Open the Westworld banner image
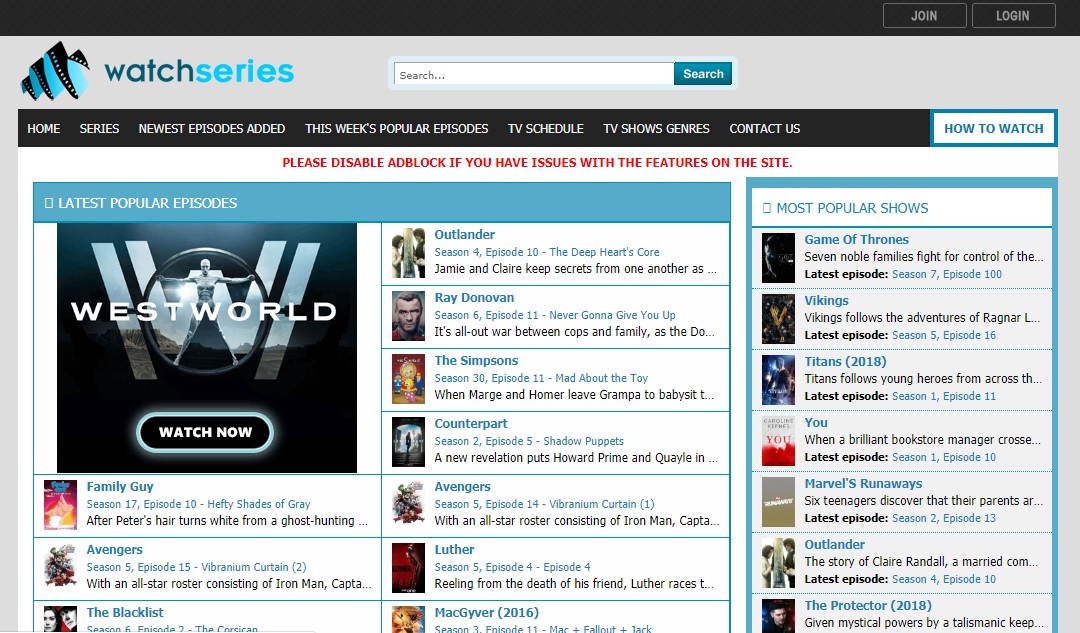 (207, 347)
